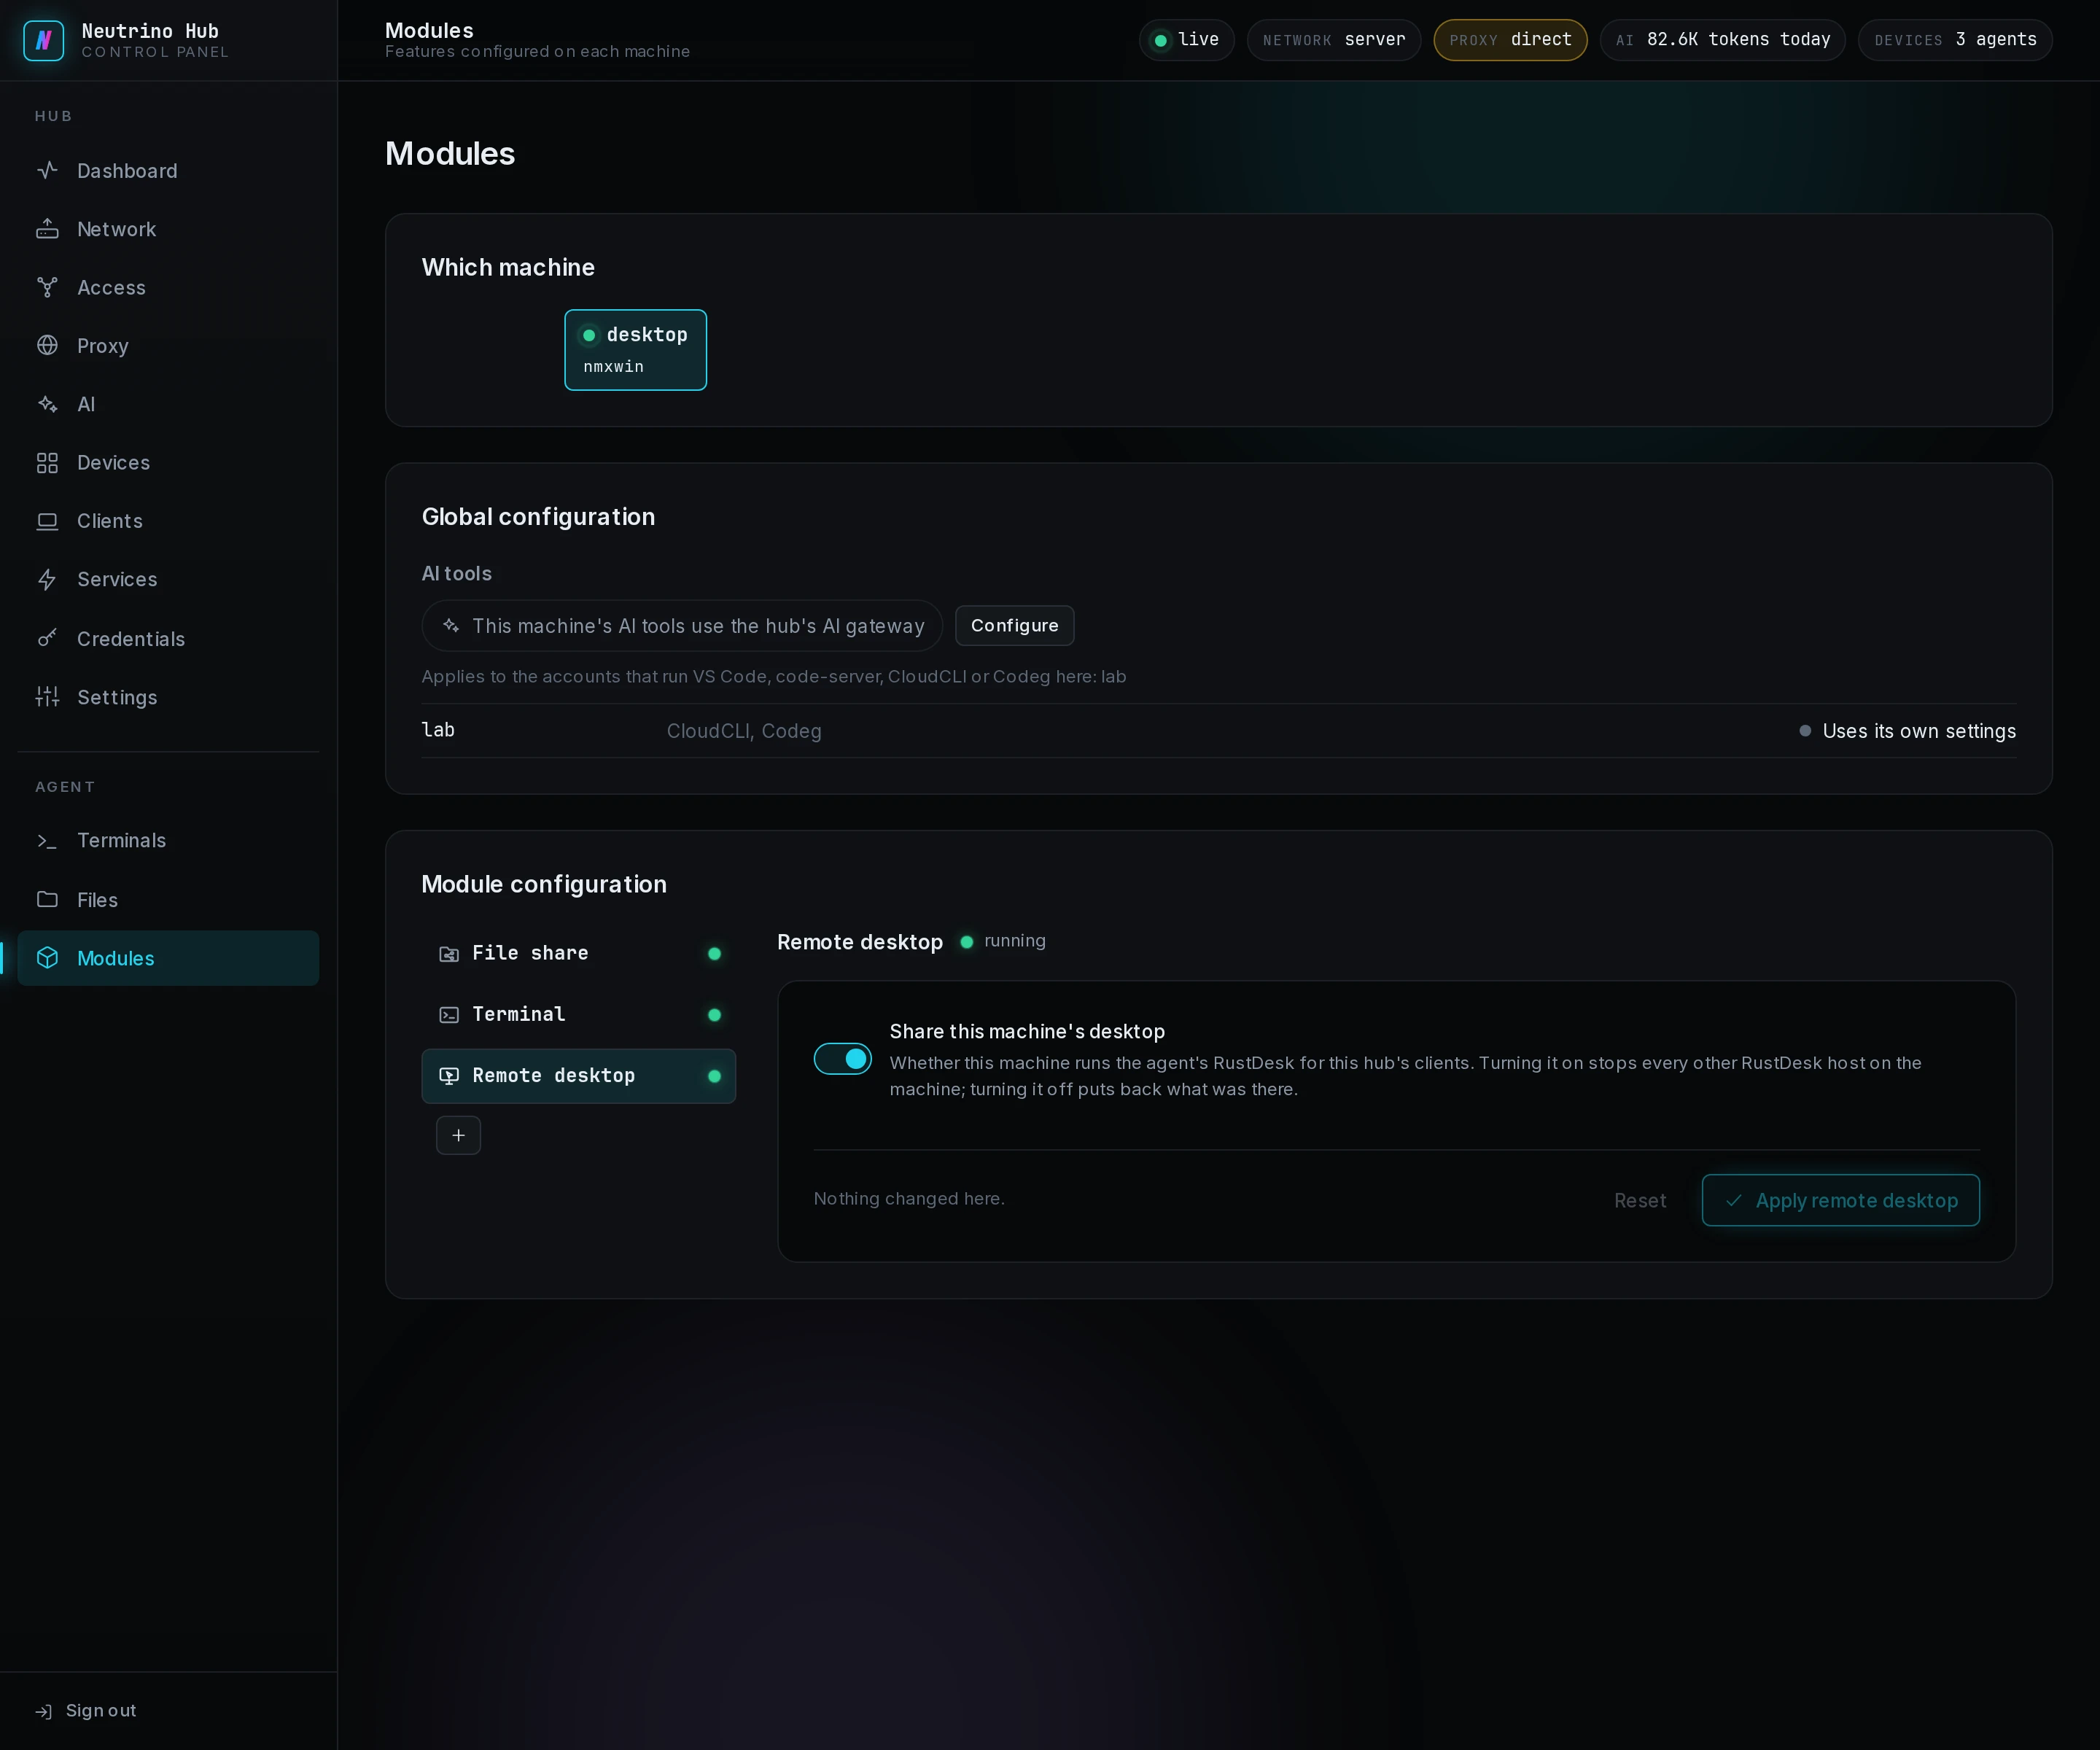
Task: Open Dashboard via its pulse icon
Action: click(47, 170)
